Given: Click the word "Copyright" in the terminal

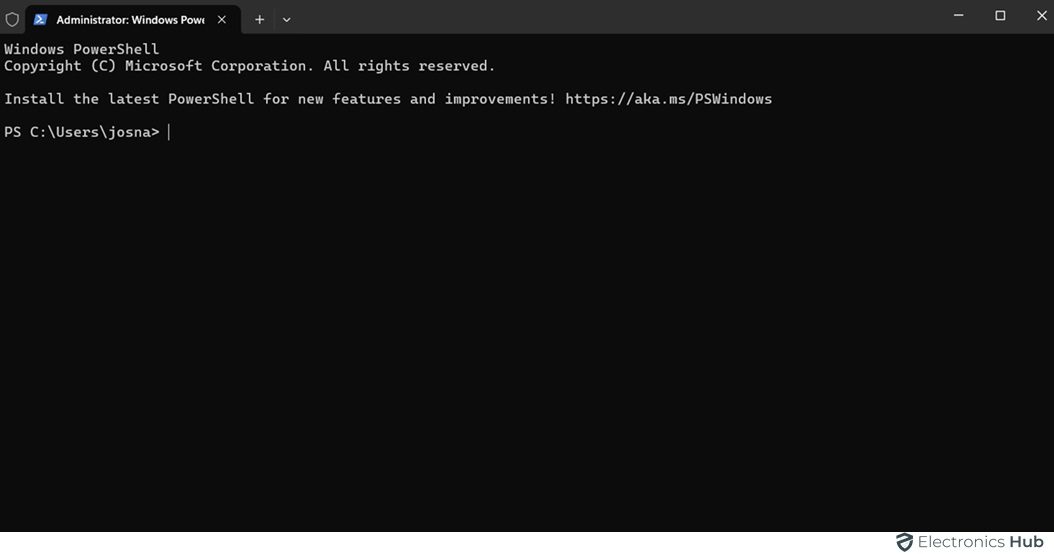Looking at the screenshot, I should tap(43, 66).
